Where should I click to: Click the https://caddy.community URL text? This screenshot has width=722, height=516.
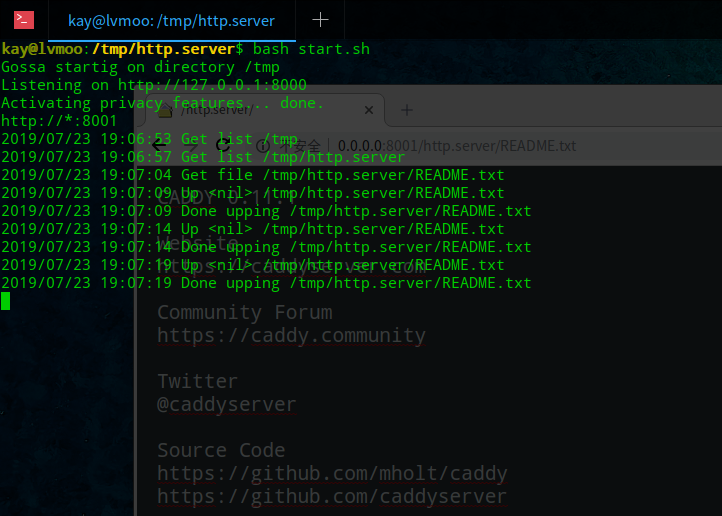[x=291, y=336]
